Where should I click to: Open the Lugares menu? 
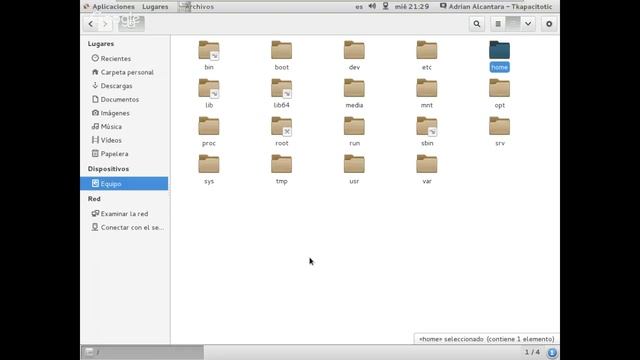(155, 7)
